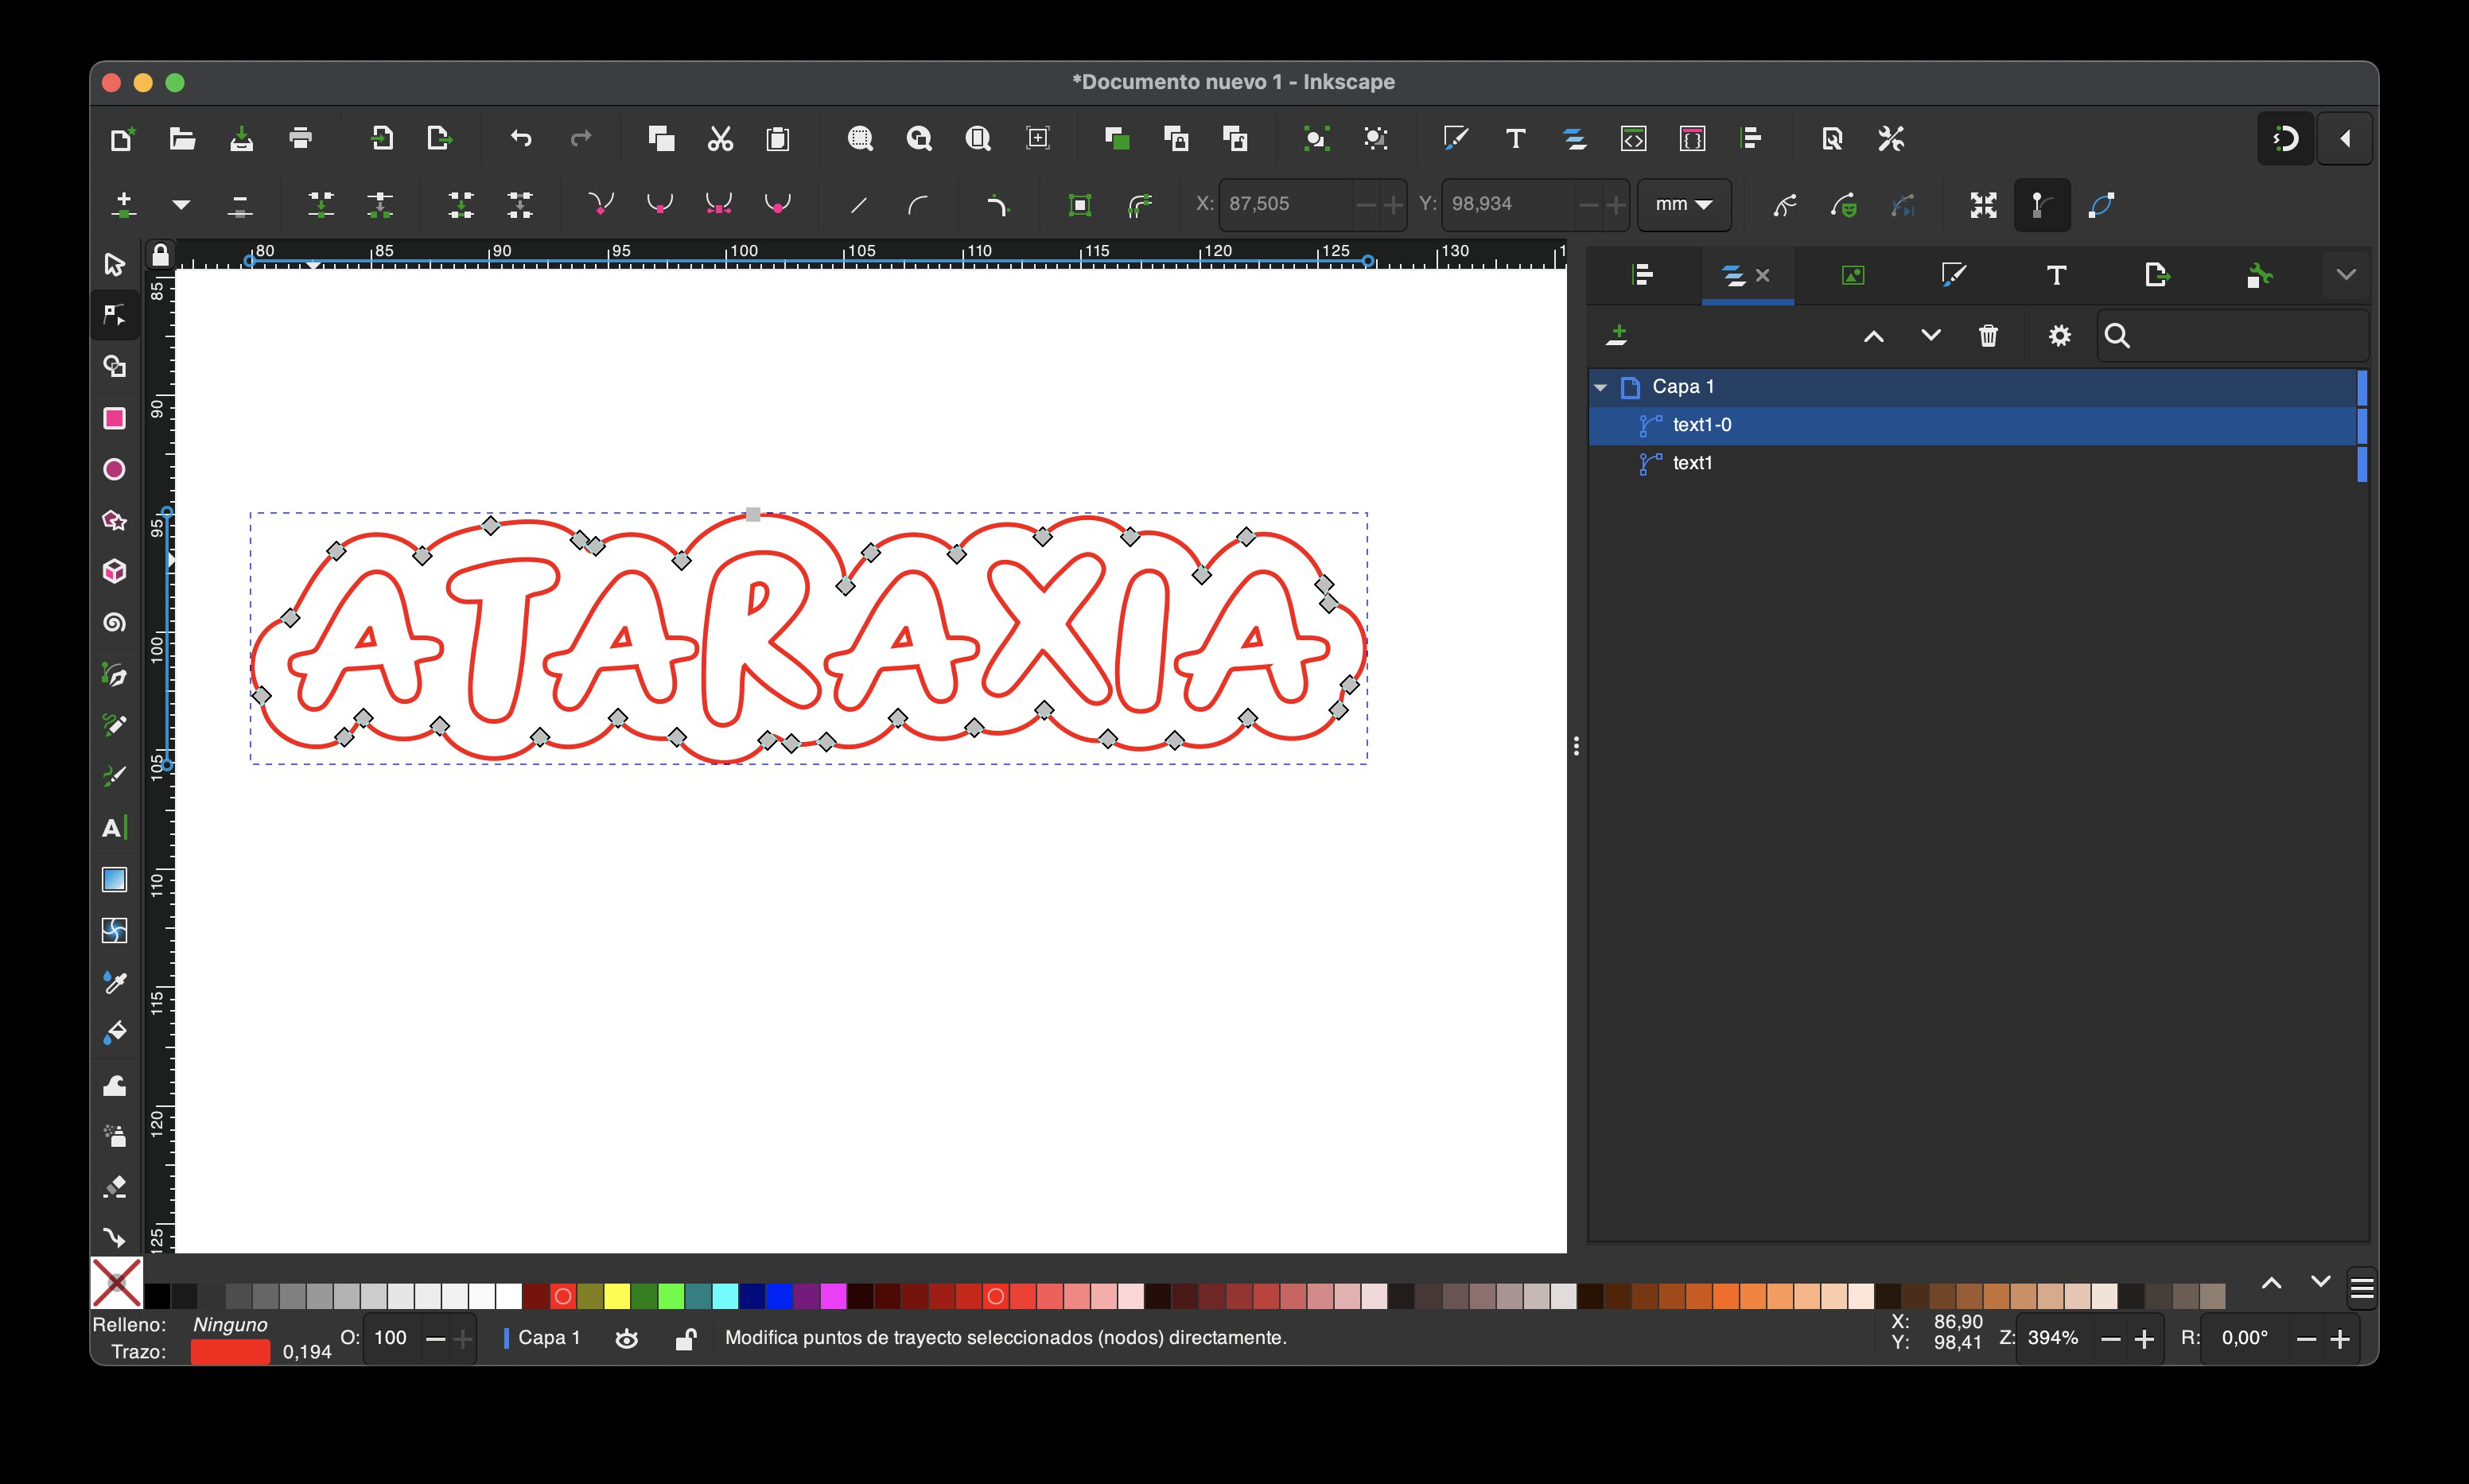The height and width of the screenshot is (1484, 2469).
Task: Open the palette menu hamburger button
Action: click(x=2362, y=1289)
